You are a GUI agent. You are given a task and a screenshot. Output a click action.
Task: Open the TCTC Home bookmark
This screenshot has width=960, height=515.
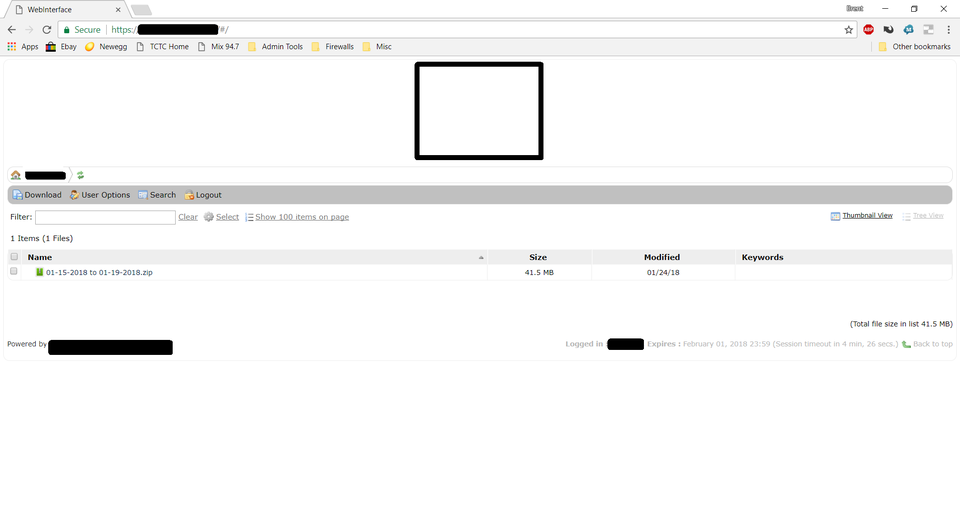point(162,47)
